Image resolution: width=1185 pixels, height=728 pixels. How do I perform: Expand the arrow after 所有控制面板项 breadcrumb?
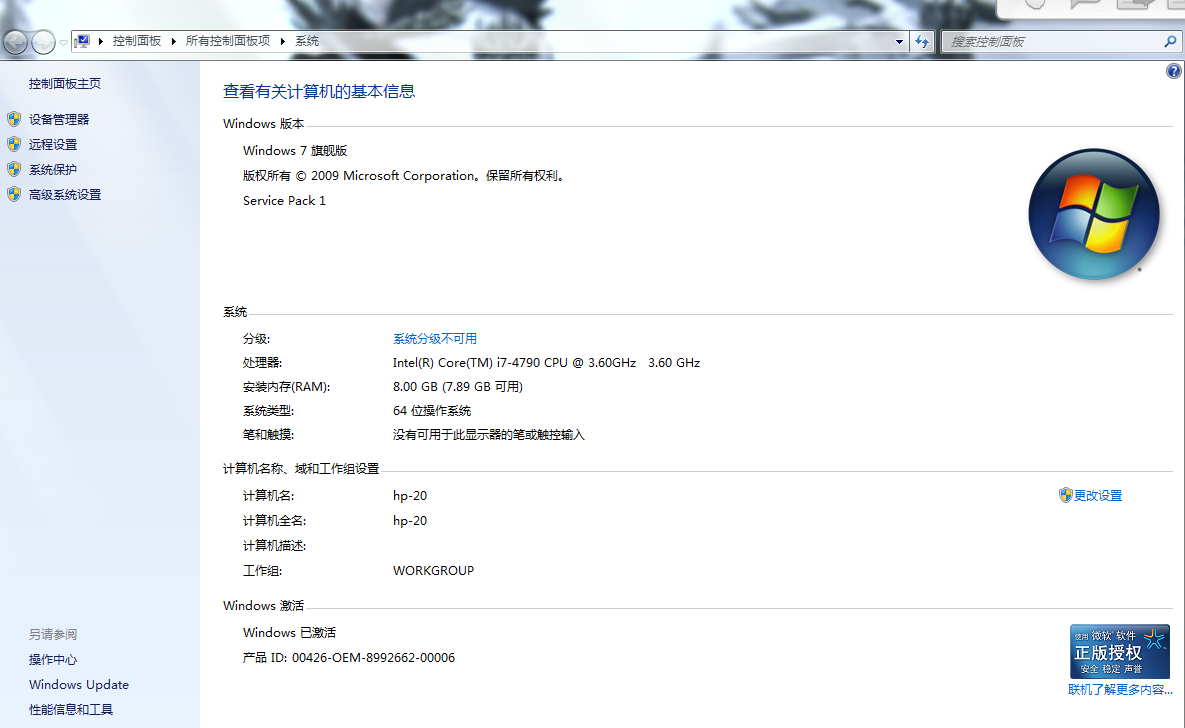[x=283, y=41]
